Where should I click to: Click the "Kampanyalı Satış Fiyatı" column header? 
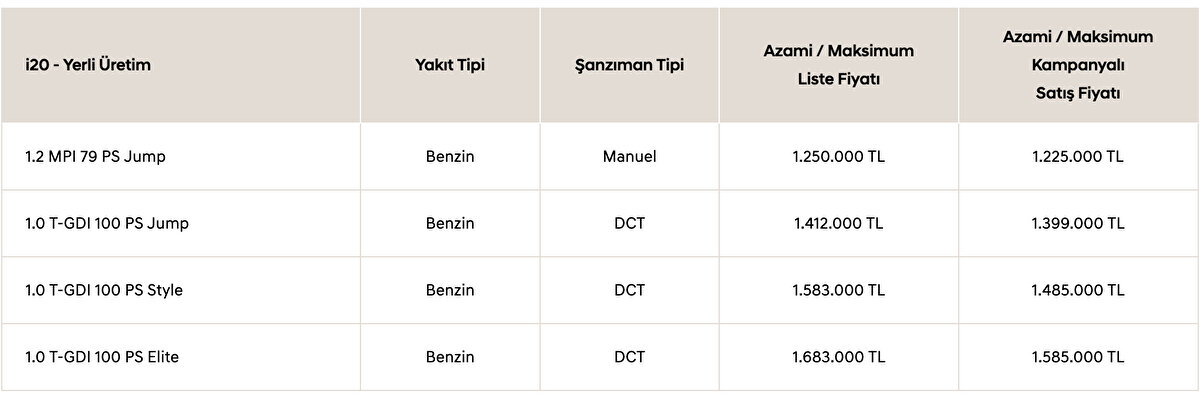pos(1078,65)
